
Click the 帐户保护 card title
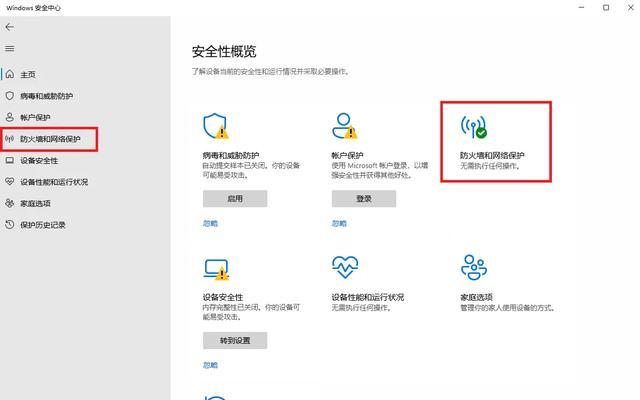[x=347, y=156]
